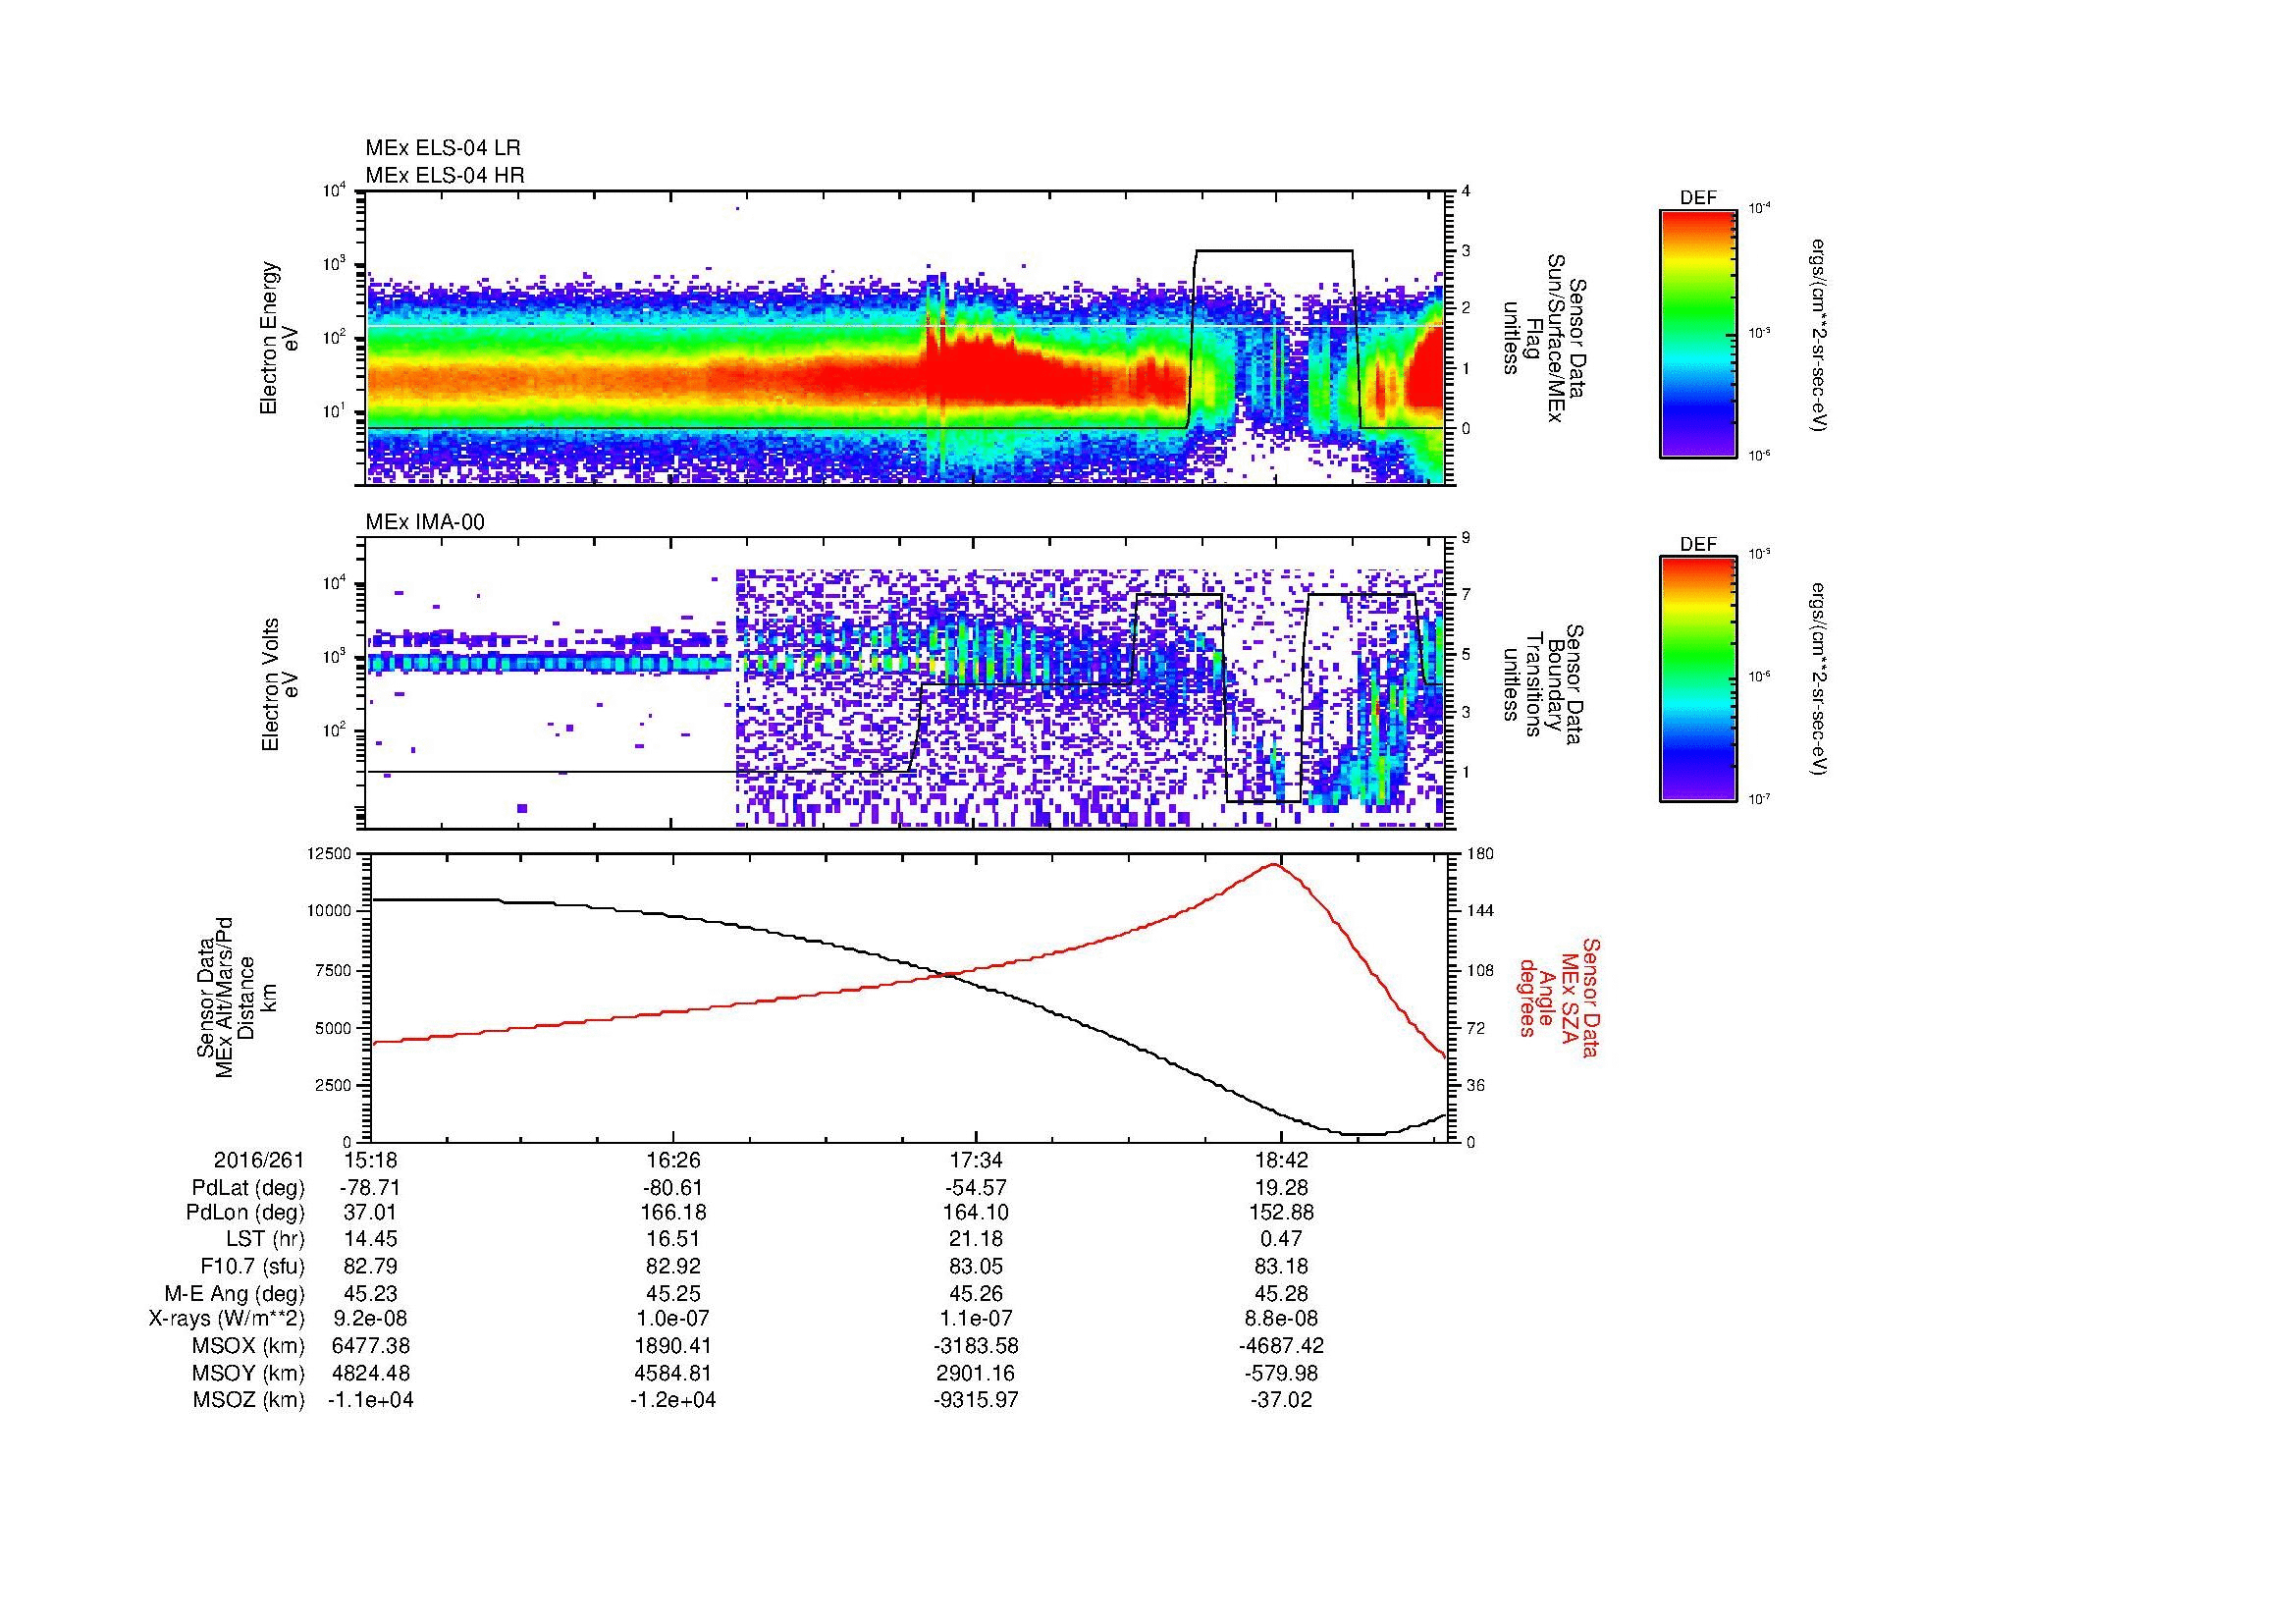Click MSOY value '2901.16'
Image resolution: width=2296 pixels, height=1623 pixels.
(x=977, y=1373)
